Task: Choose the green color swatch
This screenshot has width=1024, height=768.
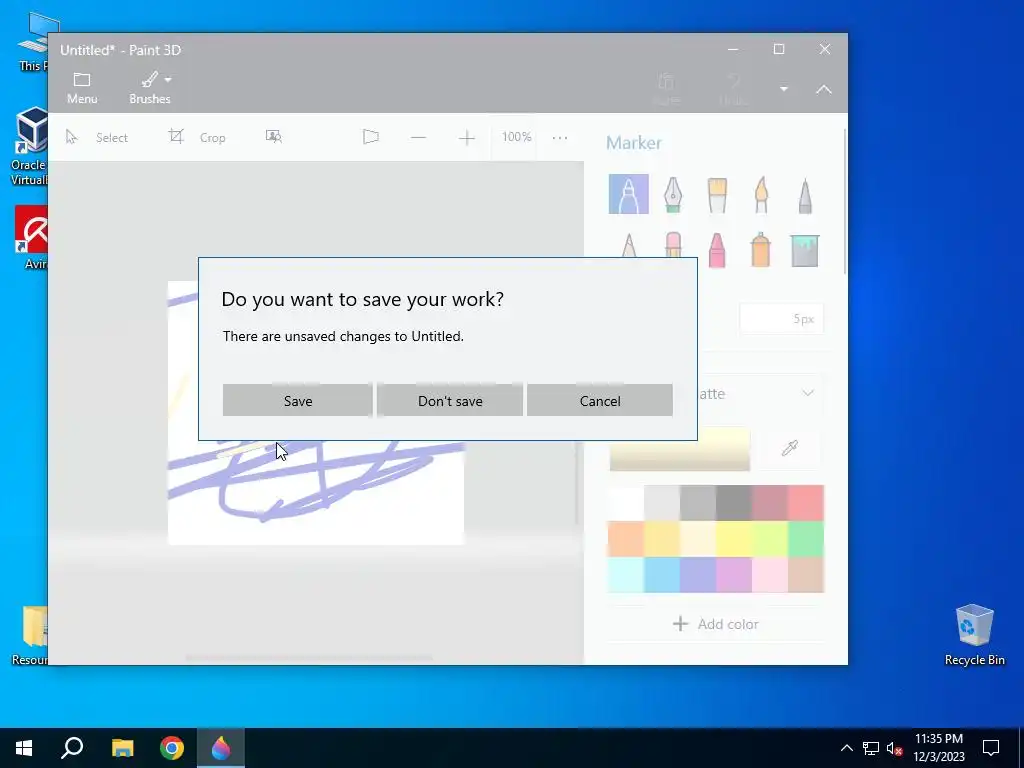Action: [x=806, y=539]
